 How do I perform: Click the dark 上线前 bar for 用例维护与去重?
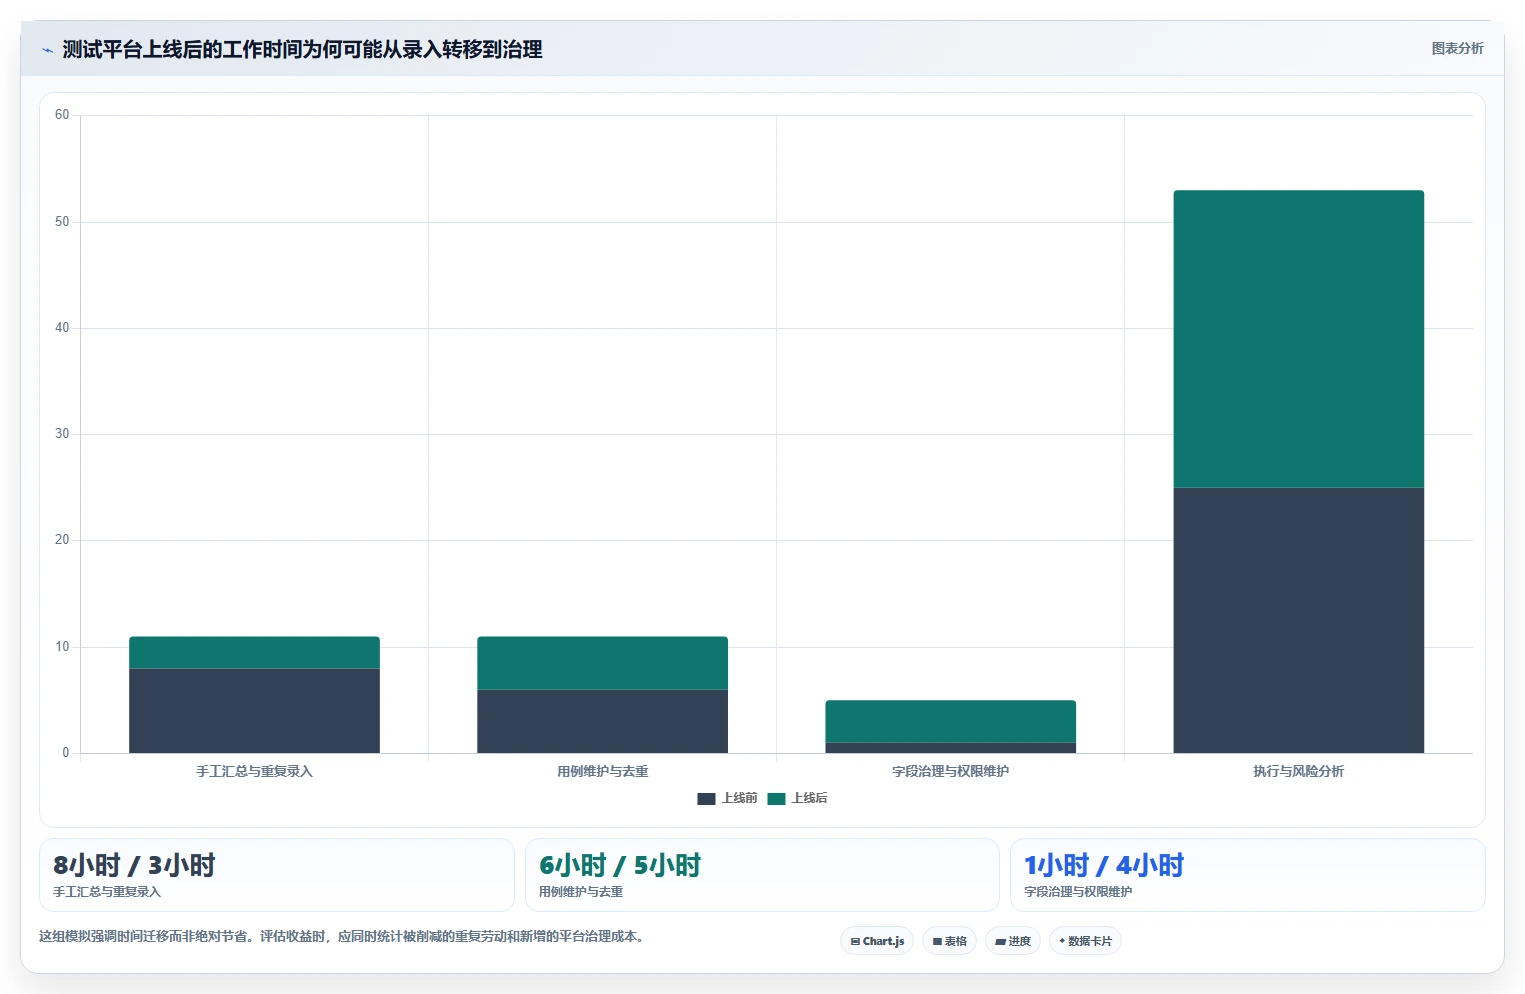pos(602,721)
